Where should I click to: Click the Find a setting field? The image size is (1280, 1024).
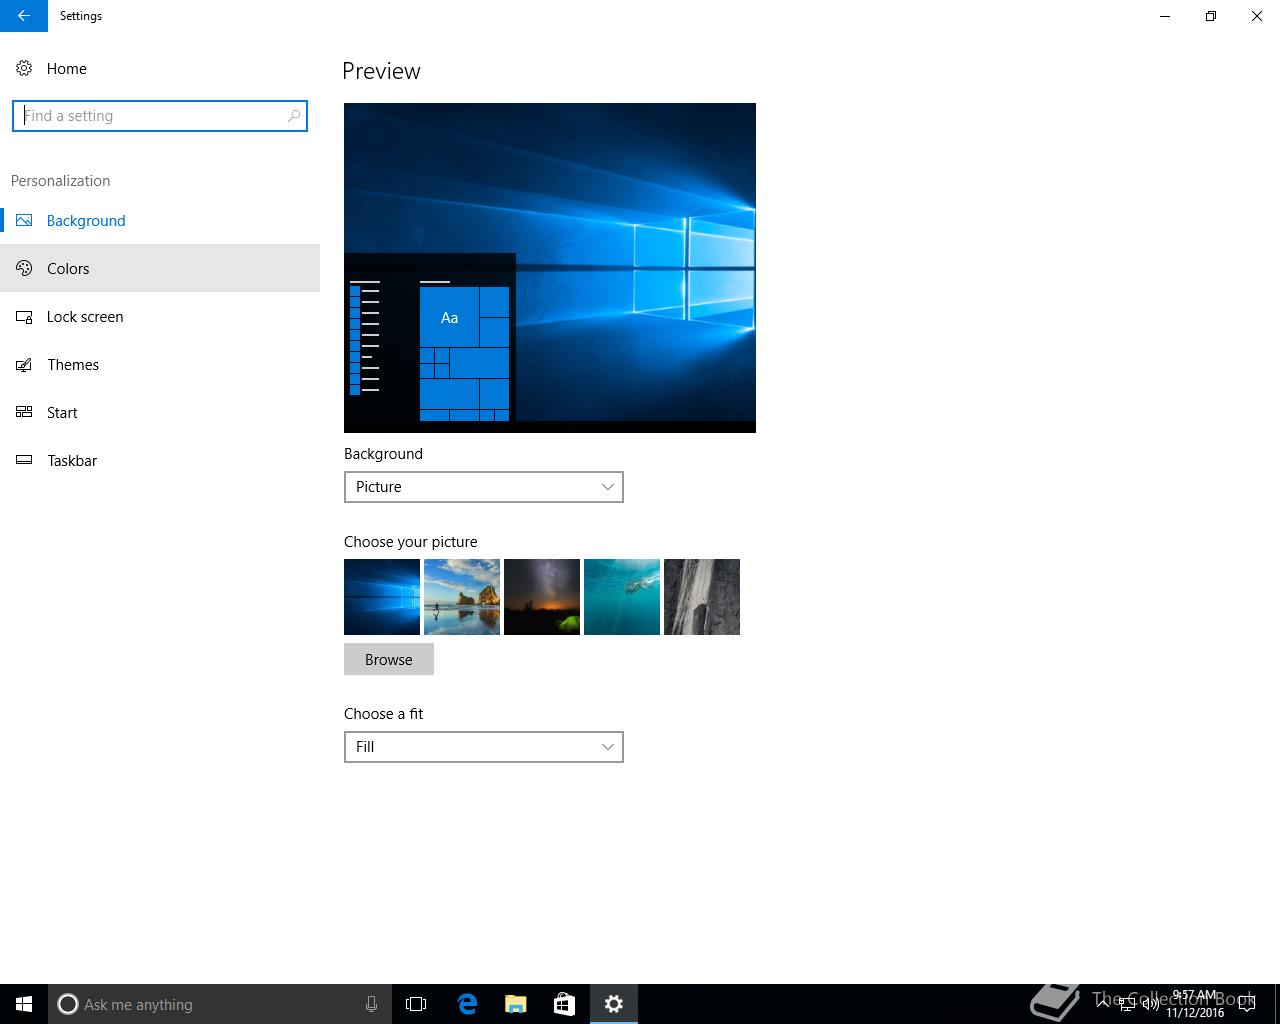coord(150,116)
